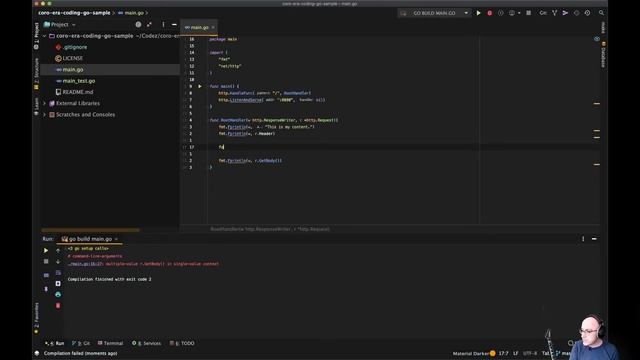Follow the main.go error link in output
Screen dimensions: 640x360
86,264
